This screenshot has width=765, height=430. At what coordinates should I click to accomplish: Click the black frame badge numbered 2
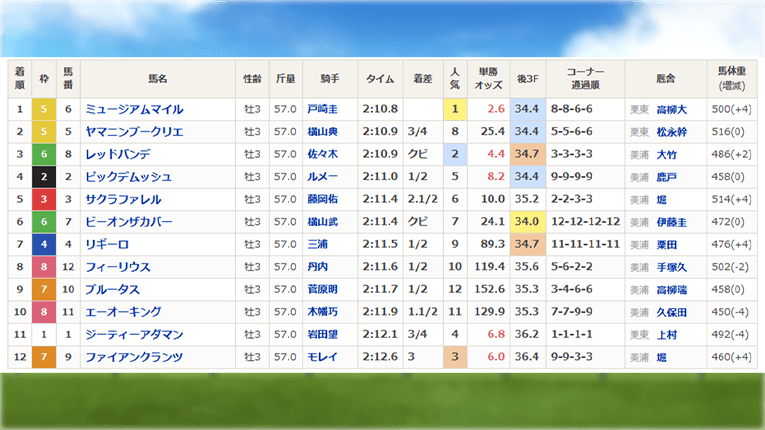[44, 177]
